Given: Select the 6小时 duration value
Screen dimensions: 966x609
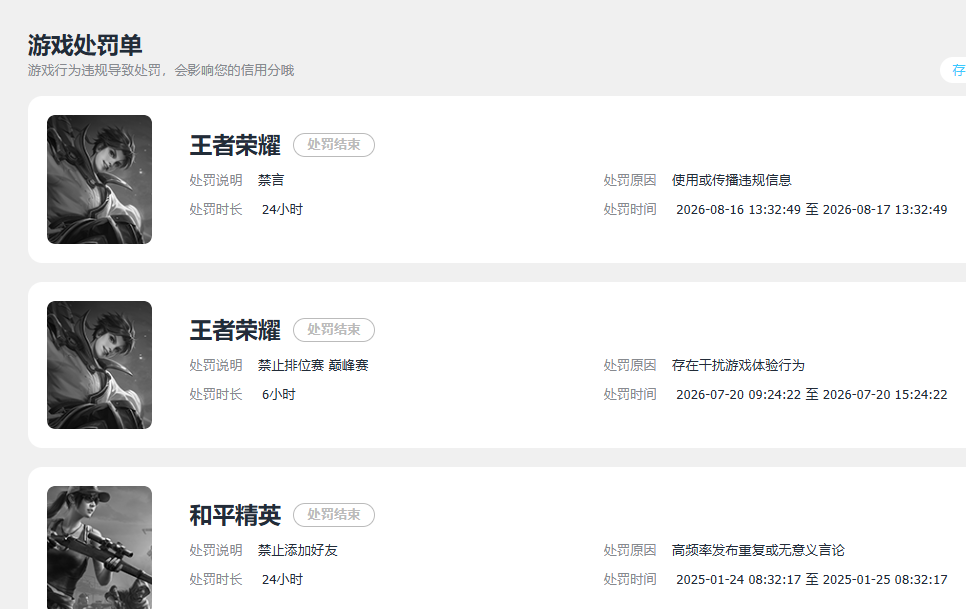Looking at the screenshot, I should [278, 394].
